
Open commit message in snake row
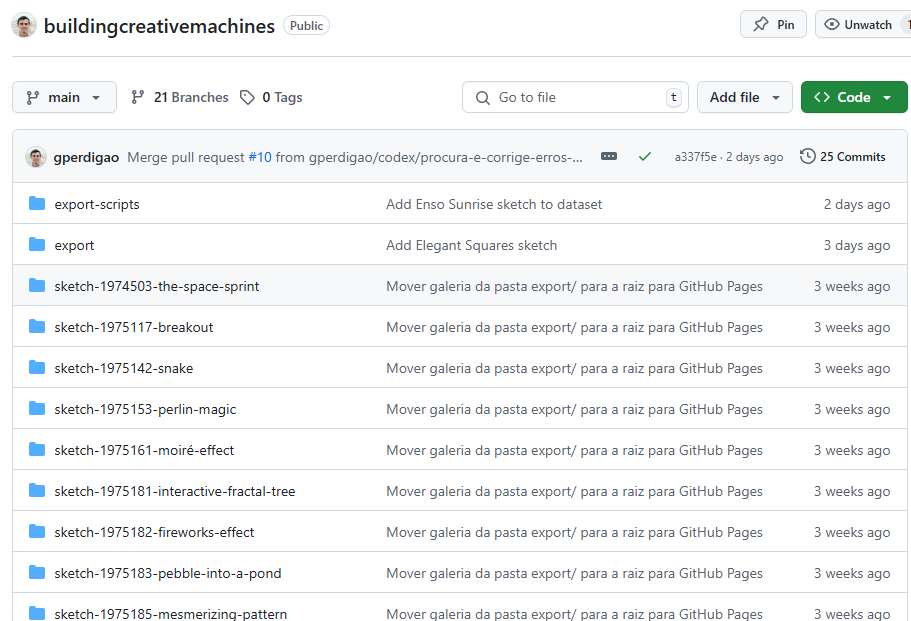tap(574, 368)
